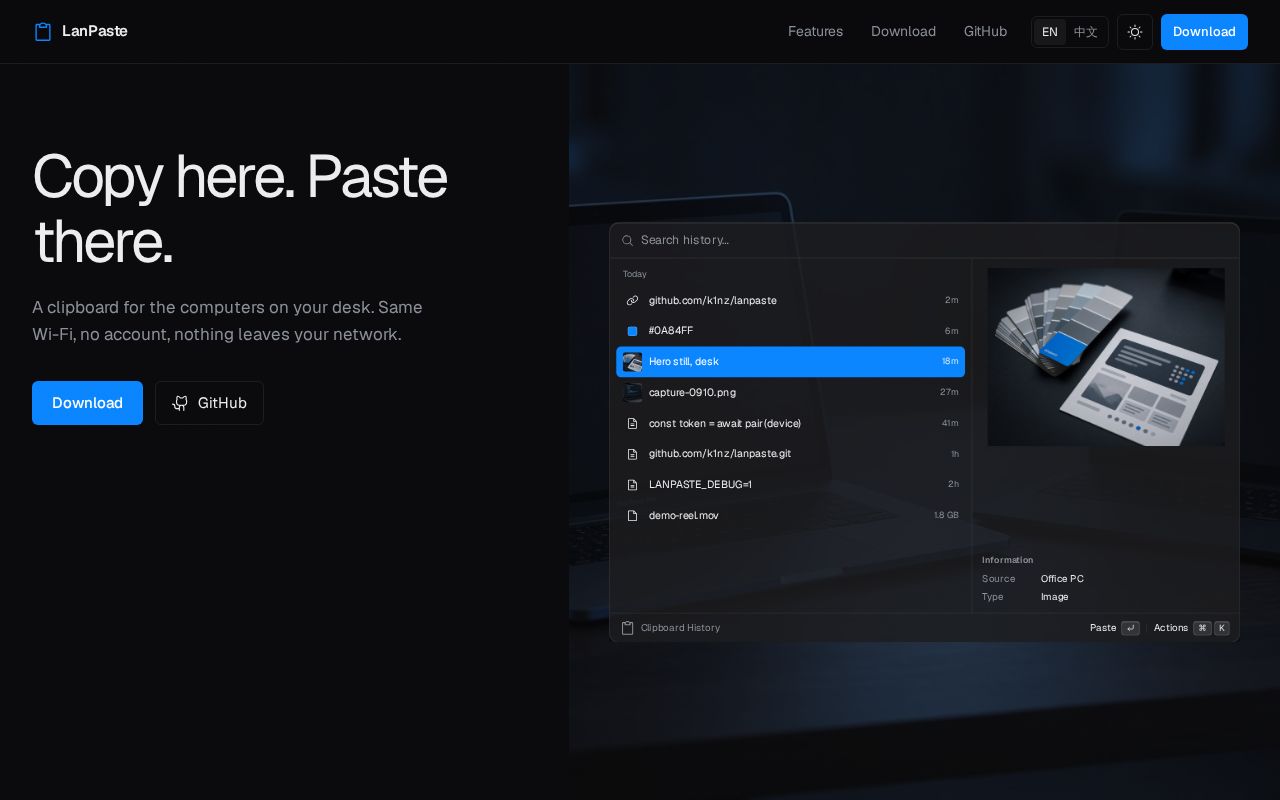The width and height of the screenshot is (1280, 800).
Task: Click the 18m timestamp on selected row
Action: pyautogui.click(x=950, y=362)
